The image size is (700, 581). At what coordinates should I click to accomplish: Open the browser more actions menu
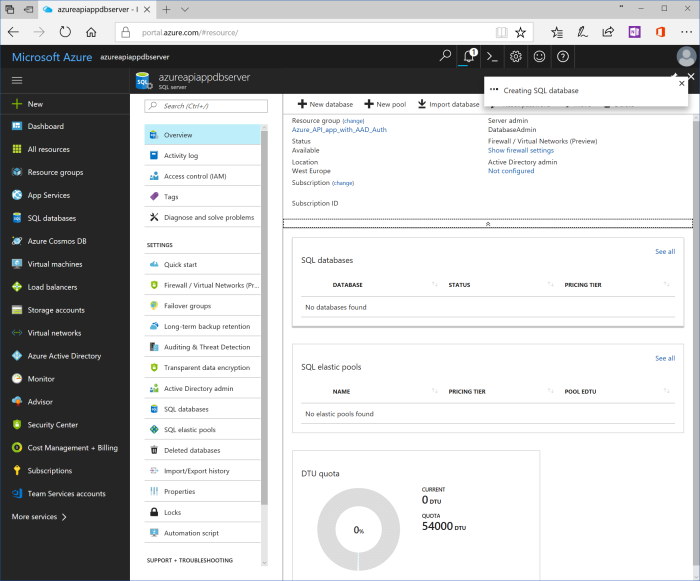click(x=686, y=32)
